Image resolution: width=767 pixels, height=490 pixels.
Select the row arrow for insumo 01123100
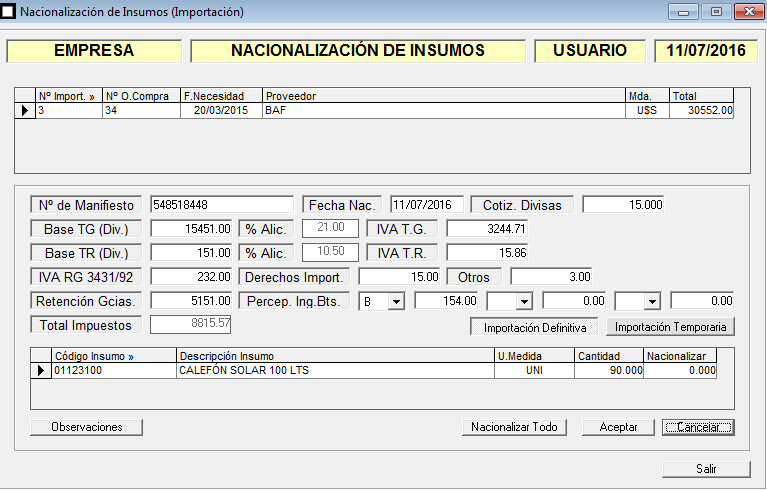click(x=41, y=371)
